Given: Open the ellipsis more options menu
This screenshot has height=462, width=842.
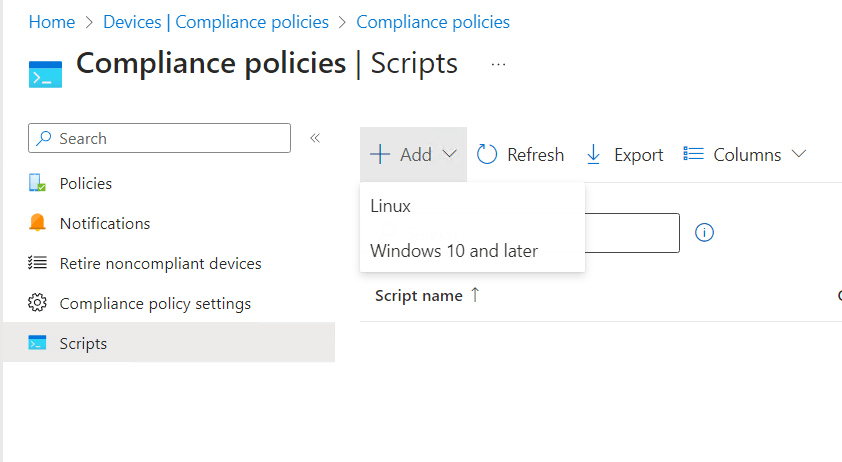Looking at the screenshot, I should point(498,65).
